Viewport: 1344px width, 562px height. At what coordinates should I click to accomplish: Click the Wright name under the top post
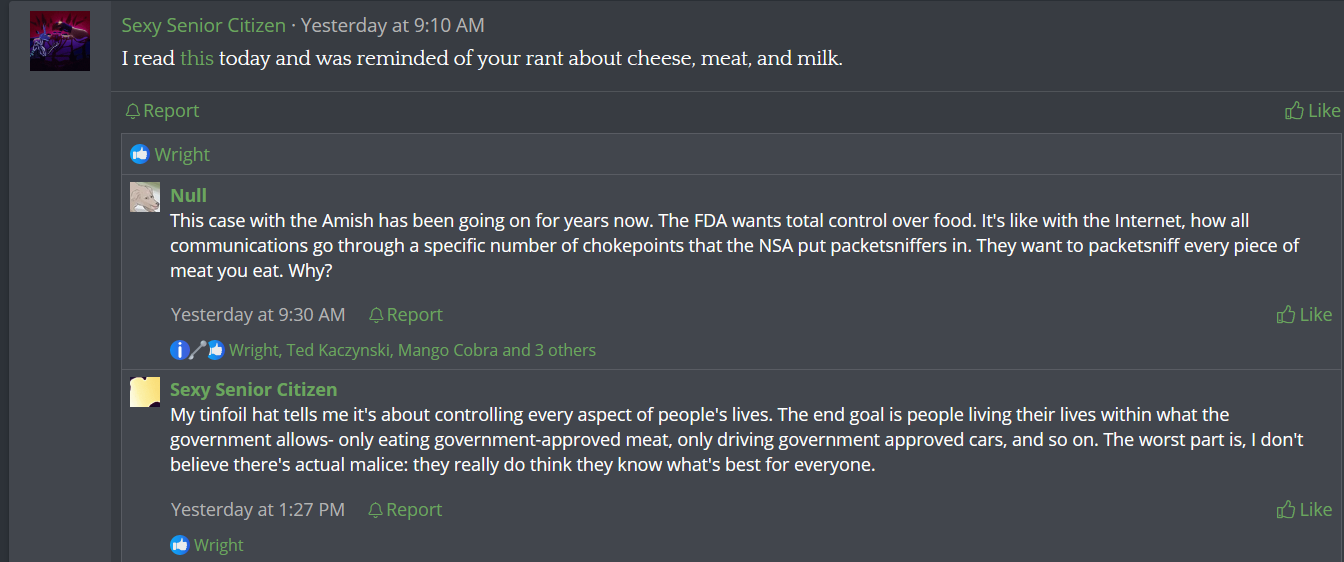182,154
